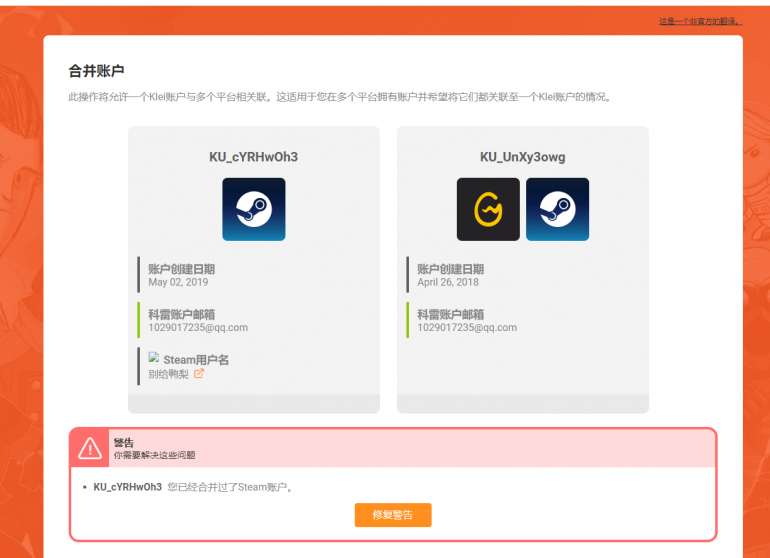The image size is (770, 558).
Task: Click the 警告 heading text
Action: click(124, 443)
